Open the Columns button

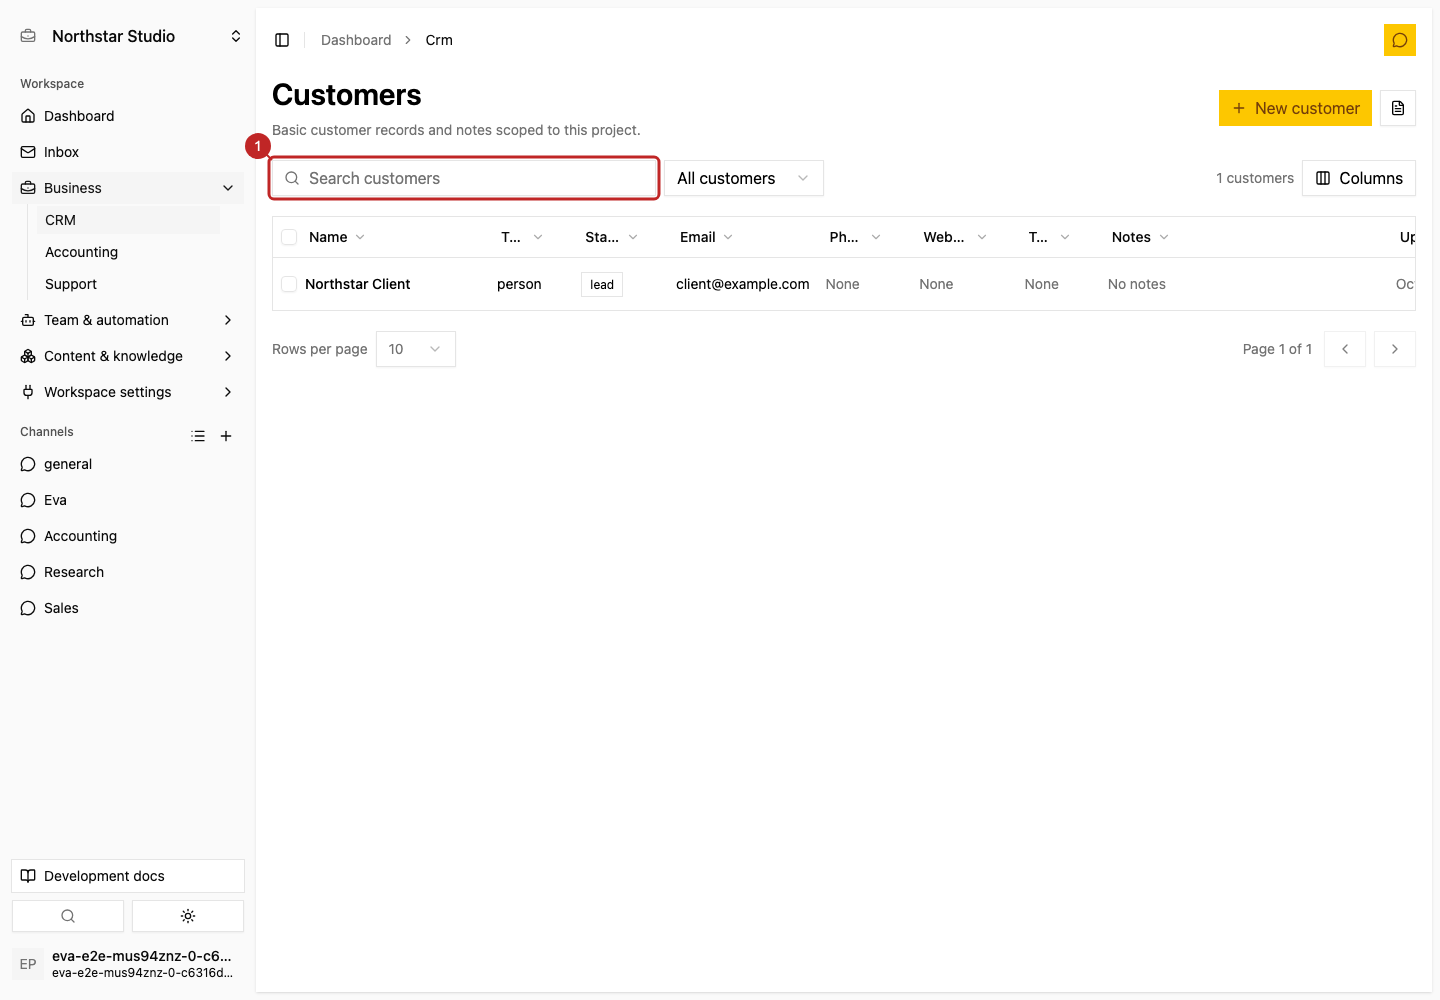(1359, 178)
